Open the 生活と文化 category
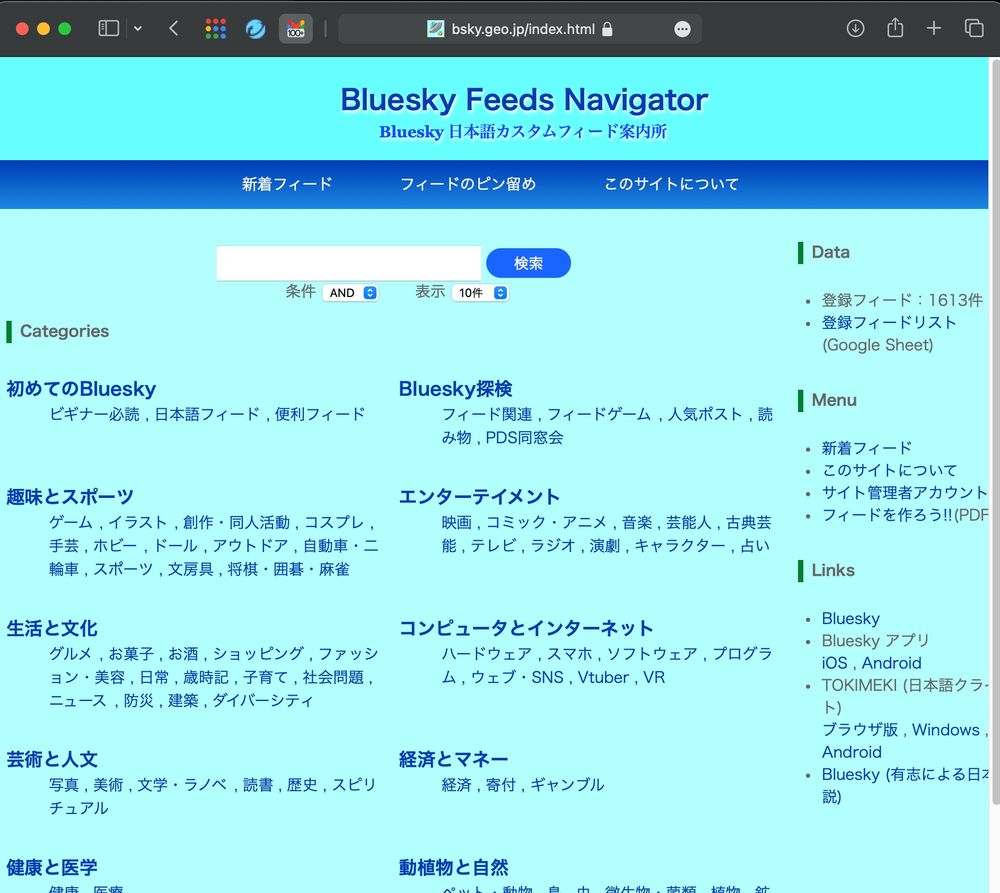Image resolution: width=1000 pixels, height=893 pixels. tap(52, 629)
